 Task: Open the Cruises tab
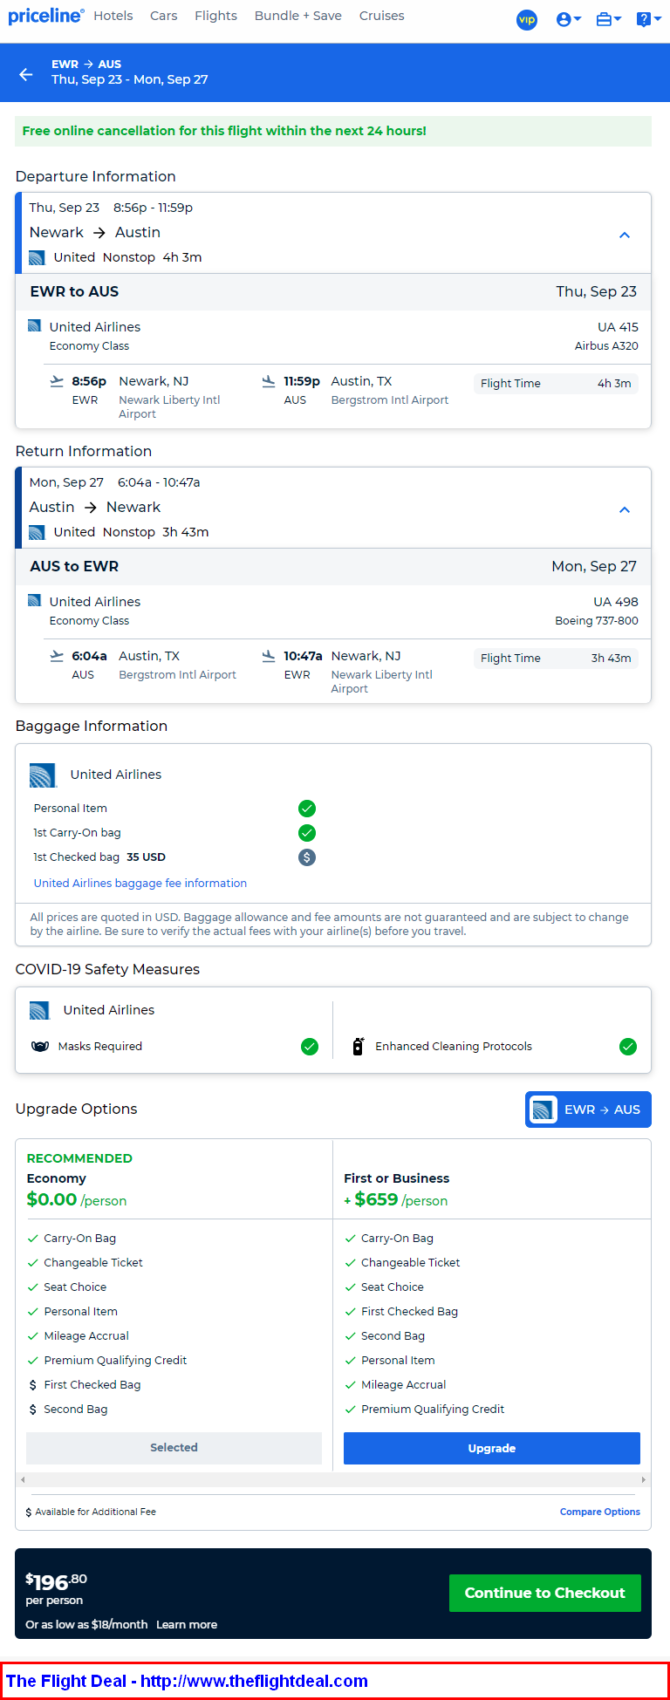click(382, 16)
